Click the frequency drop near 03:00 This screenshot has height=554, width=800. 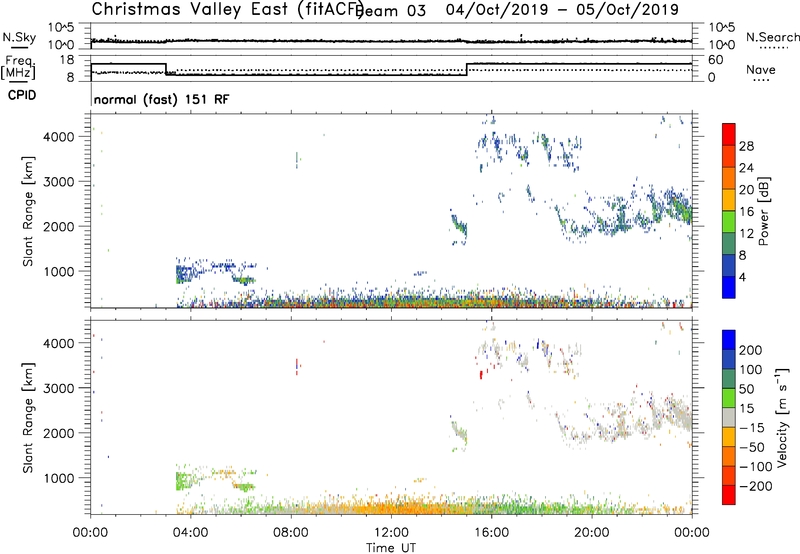pos(166,69)
